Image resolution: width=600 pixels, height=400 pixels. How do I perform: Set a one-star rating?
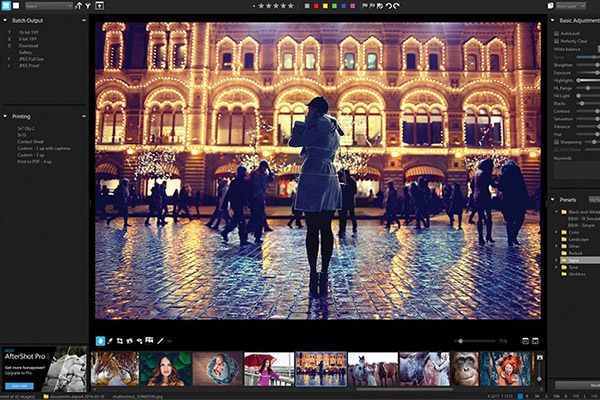tap(262, 6)
